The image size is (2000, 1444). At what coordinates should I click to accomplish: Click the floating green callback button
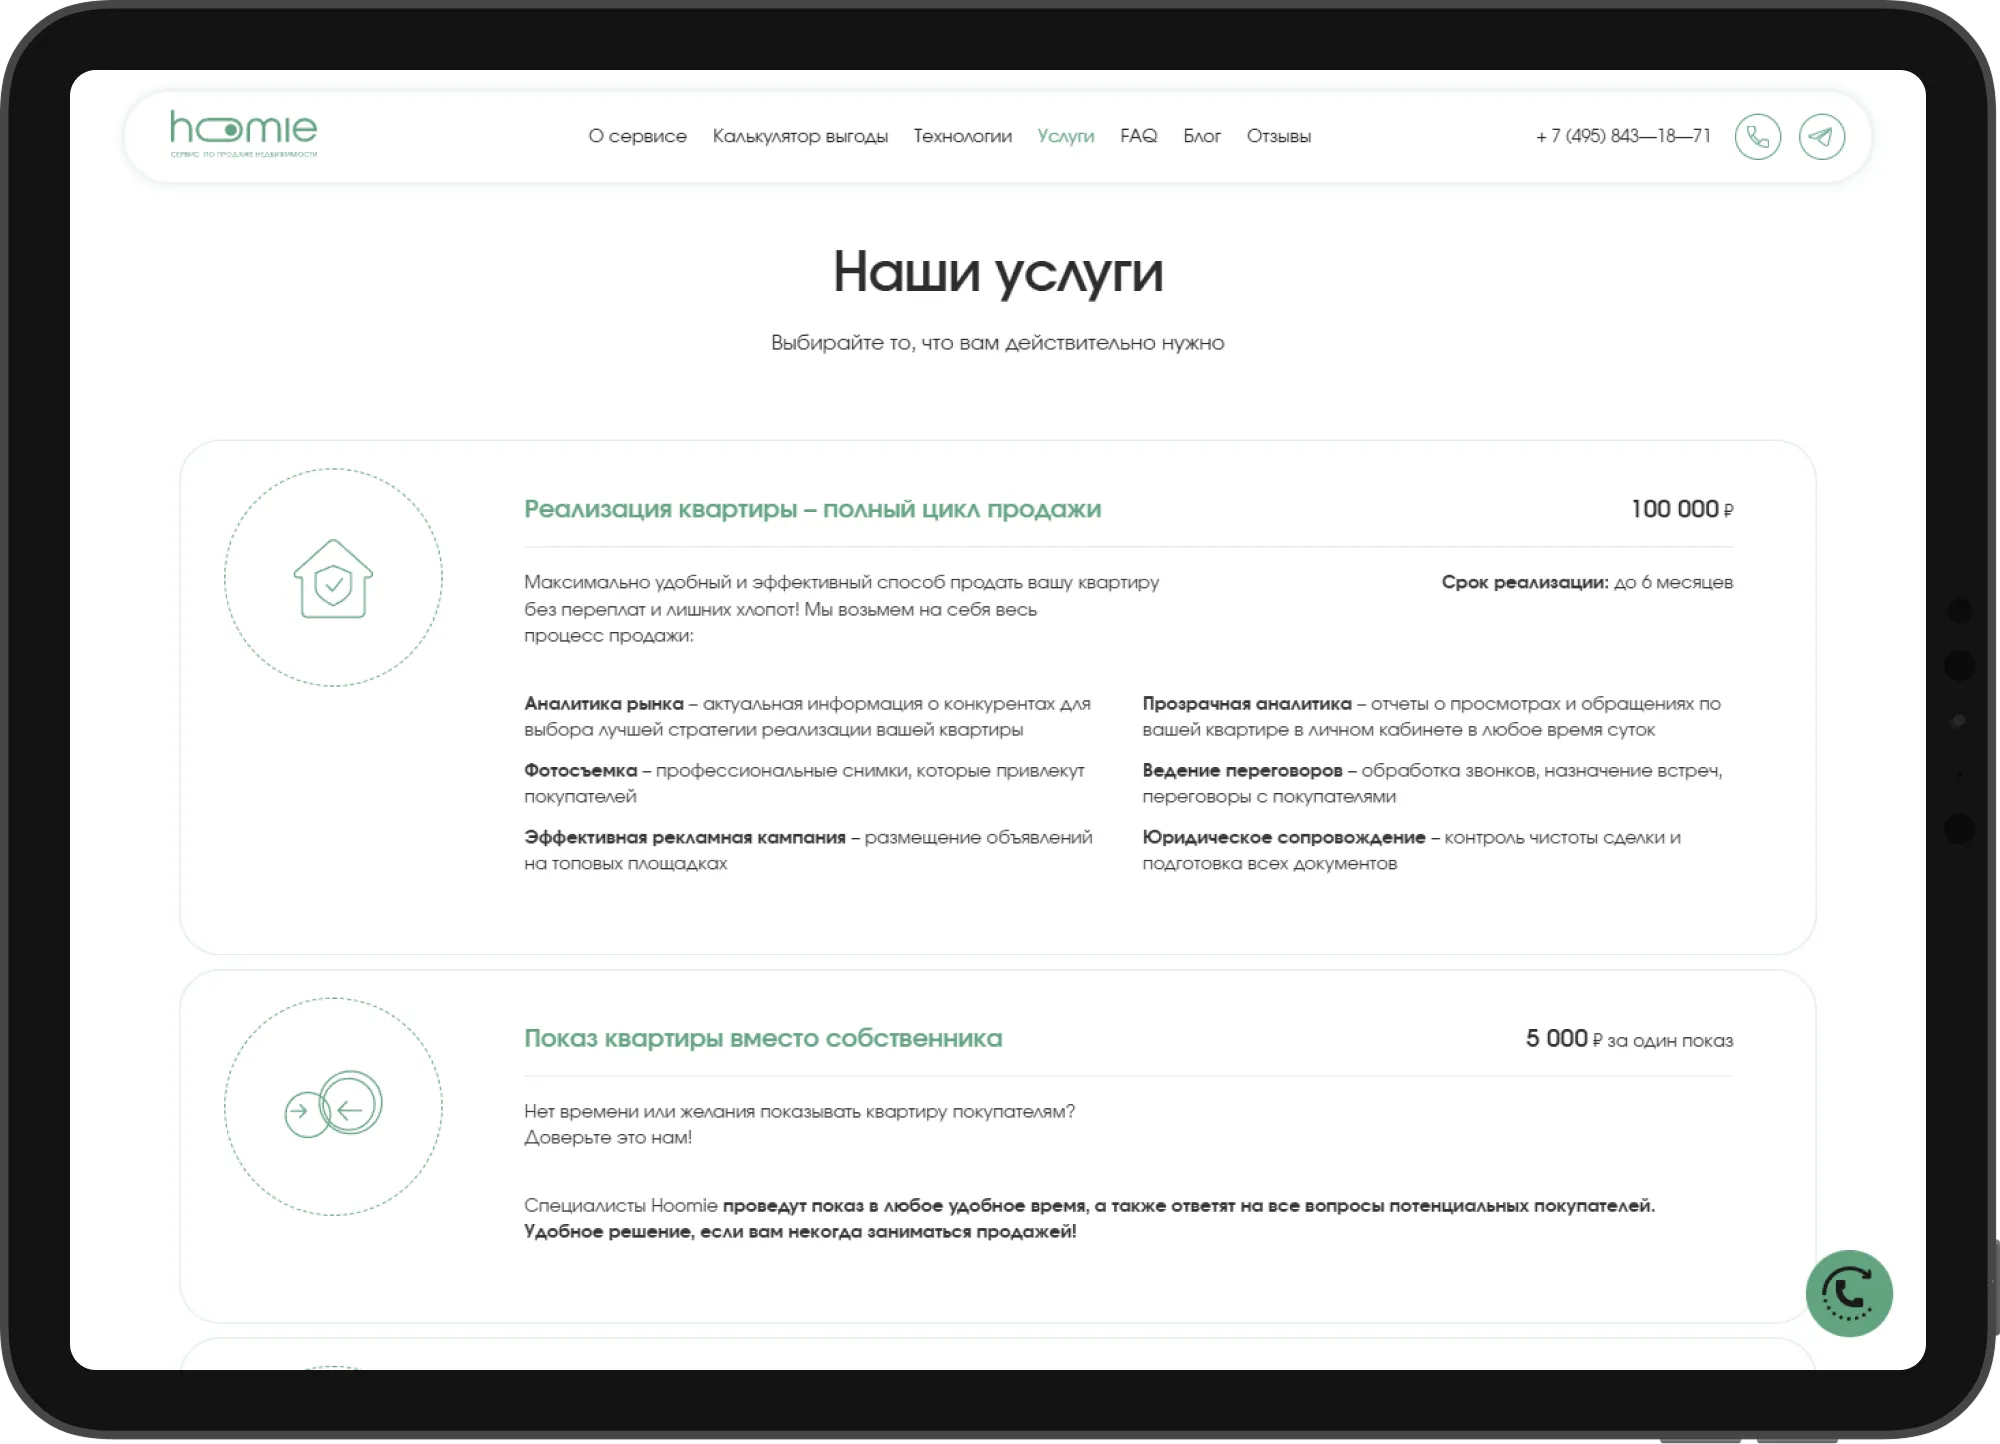click(x=1848, y=1293)
